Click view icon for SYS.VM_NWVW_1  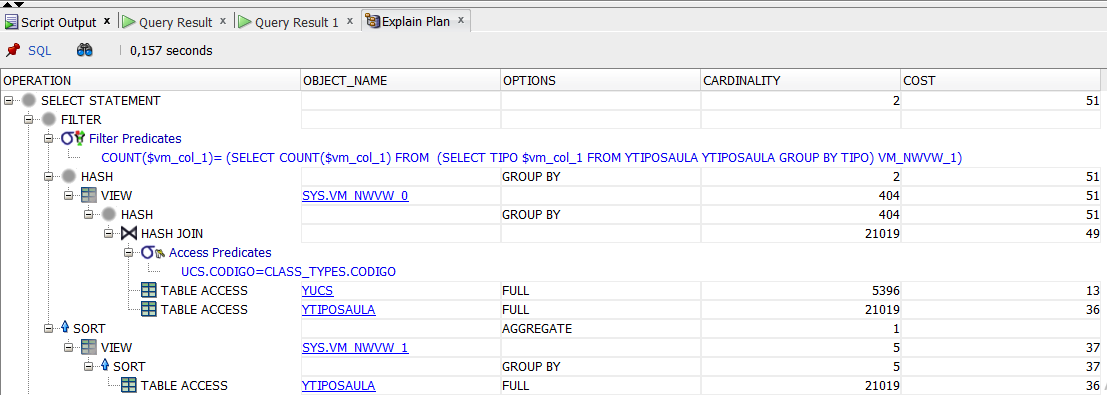(90, 348)
